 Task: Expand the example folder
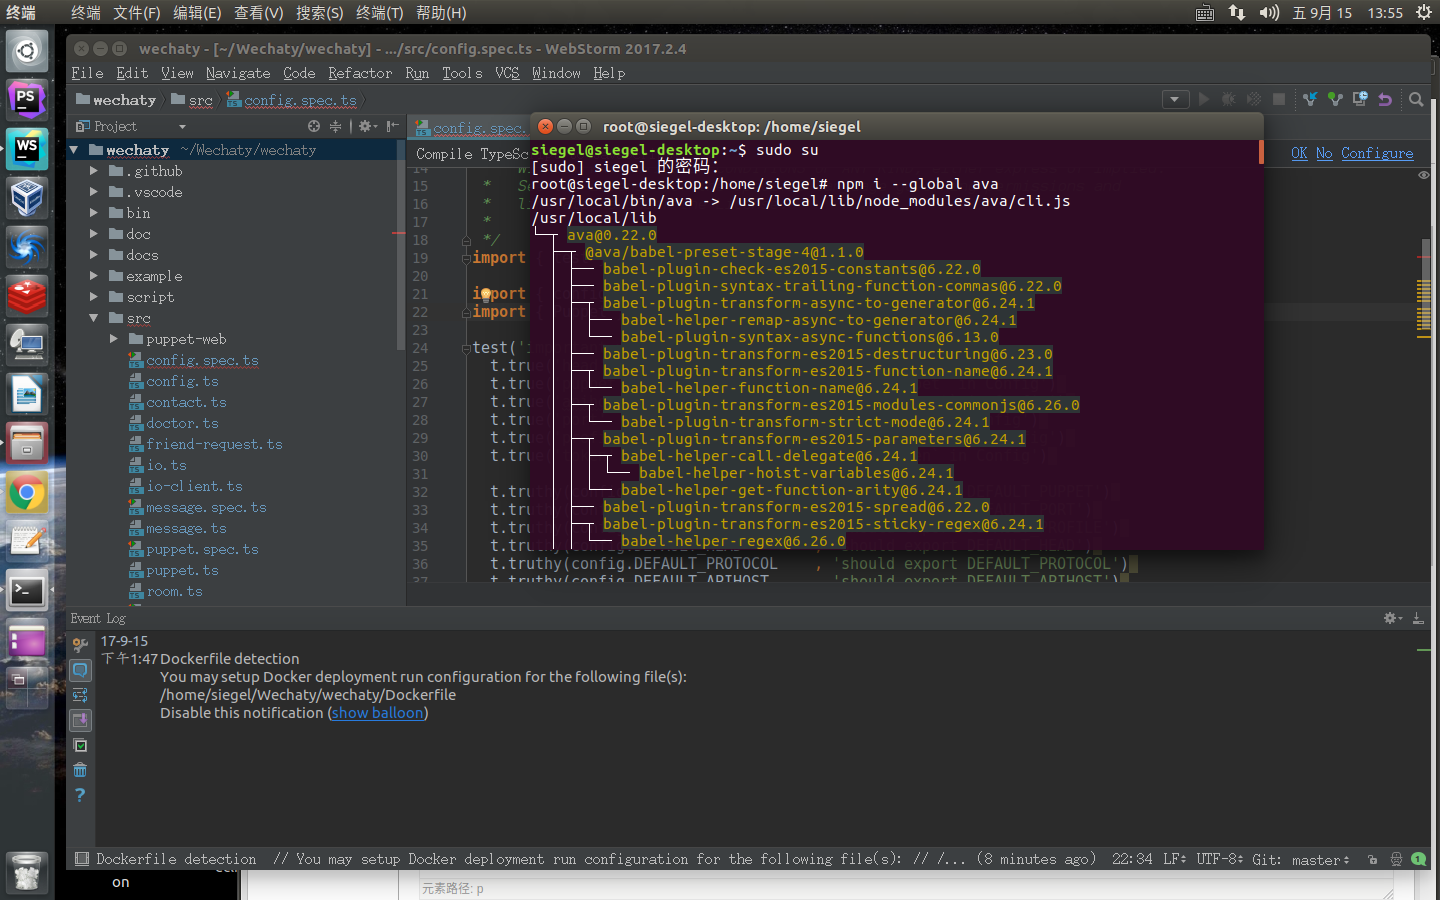[94, 276]
